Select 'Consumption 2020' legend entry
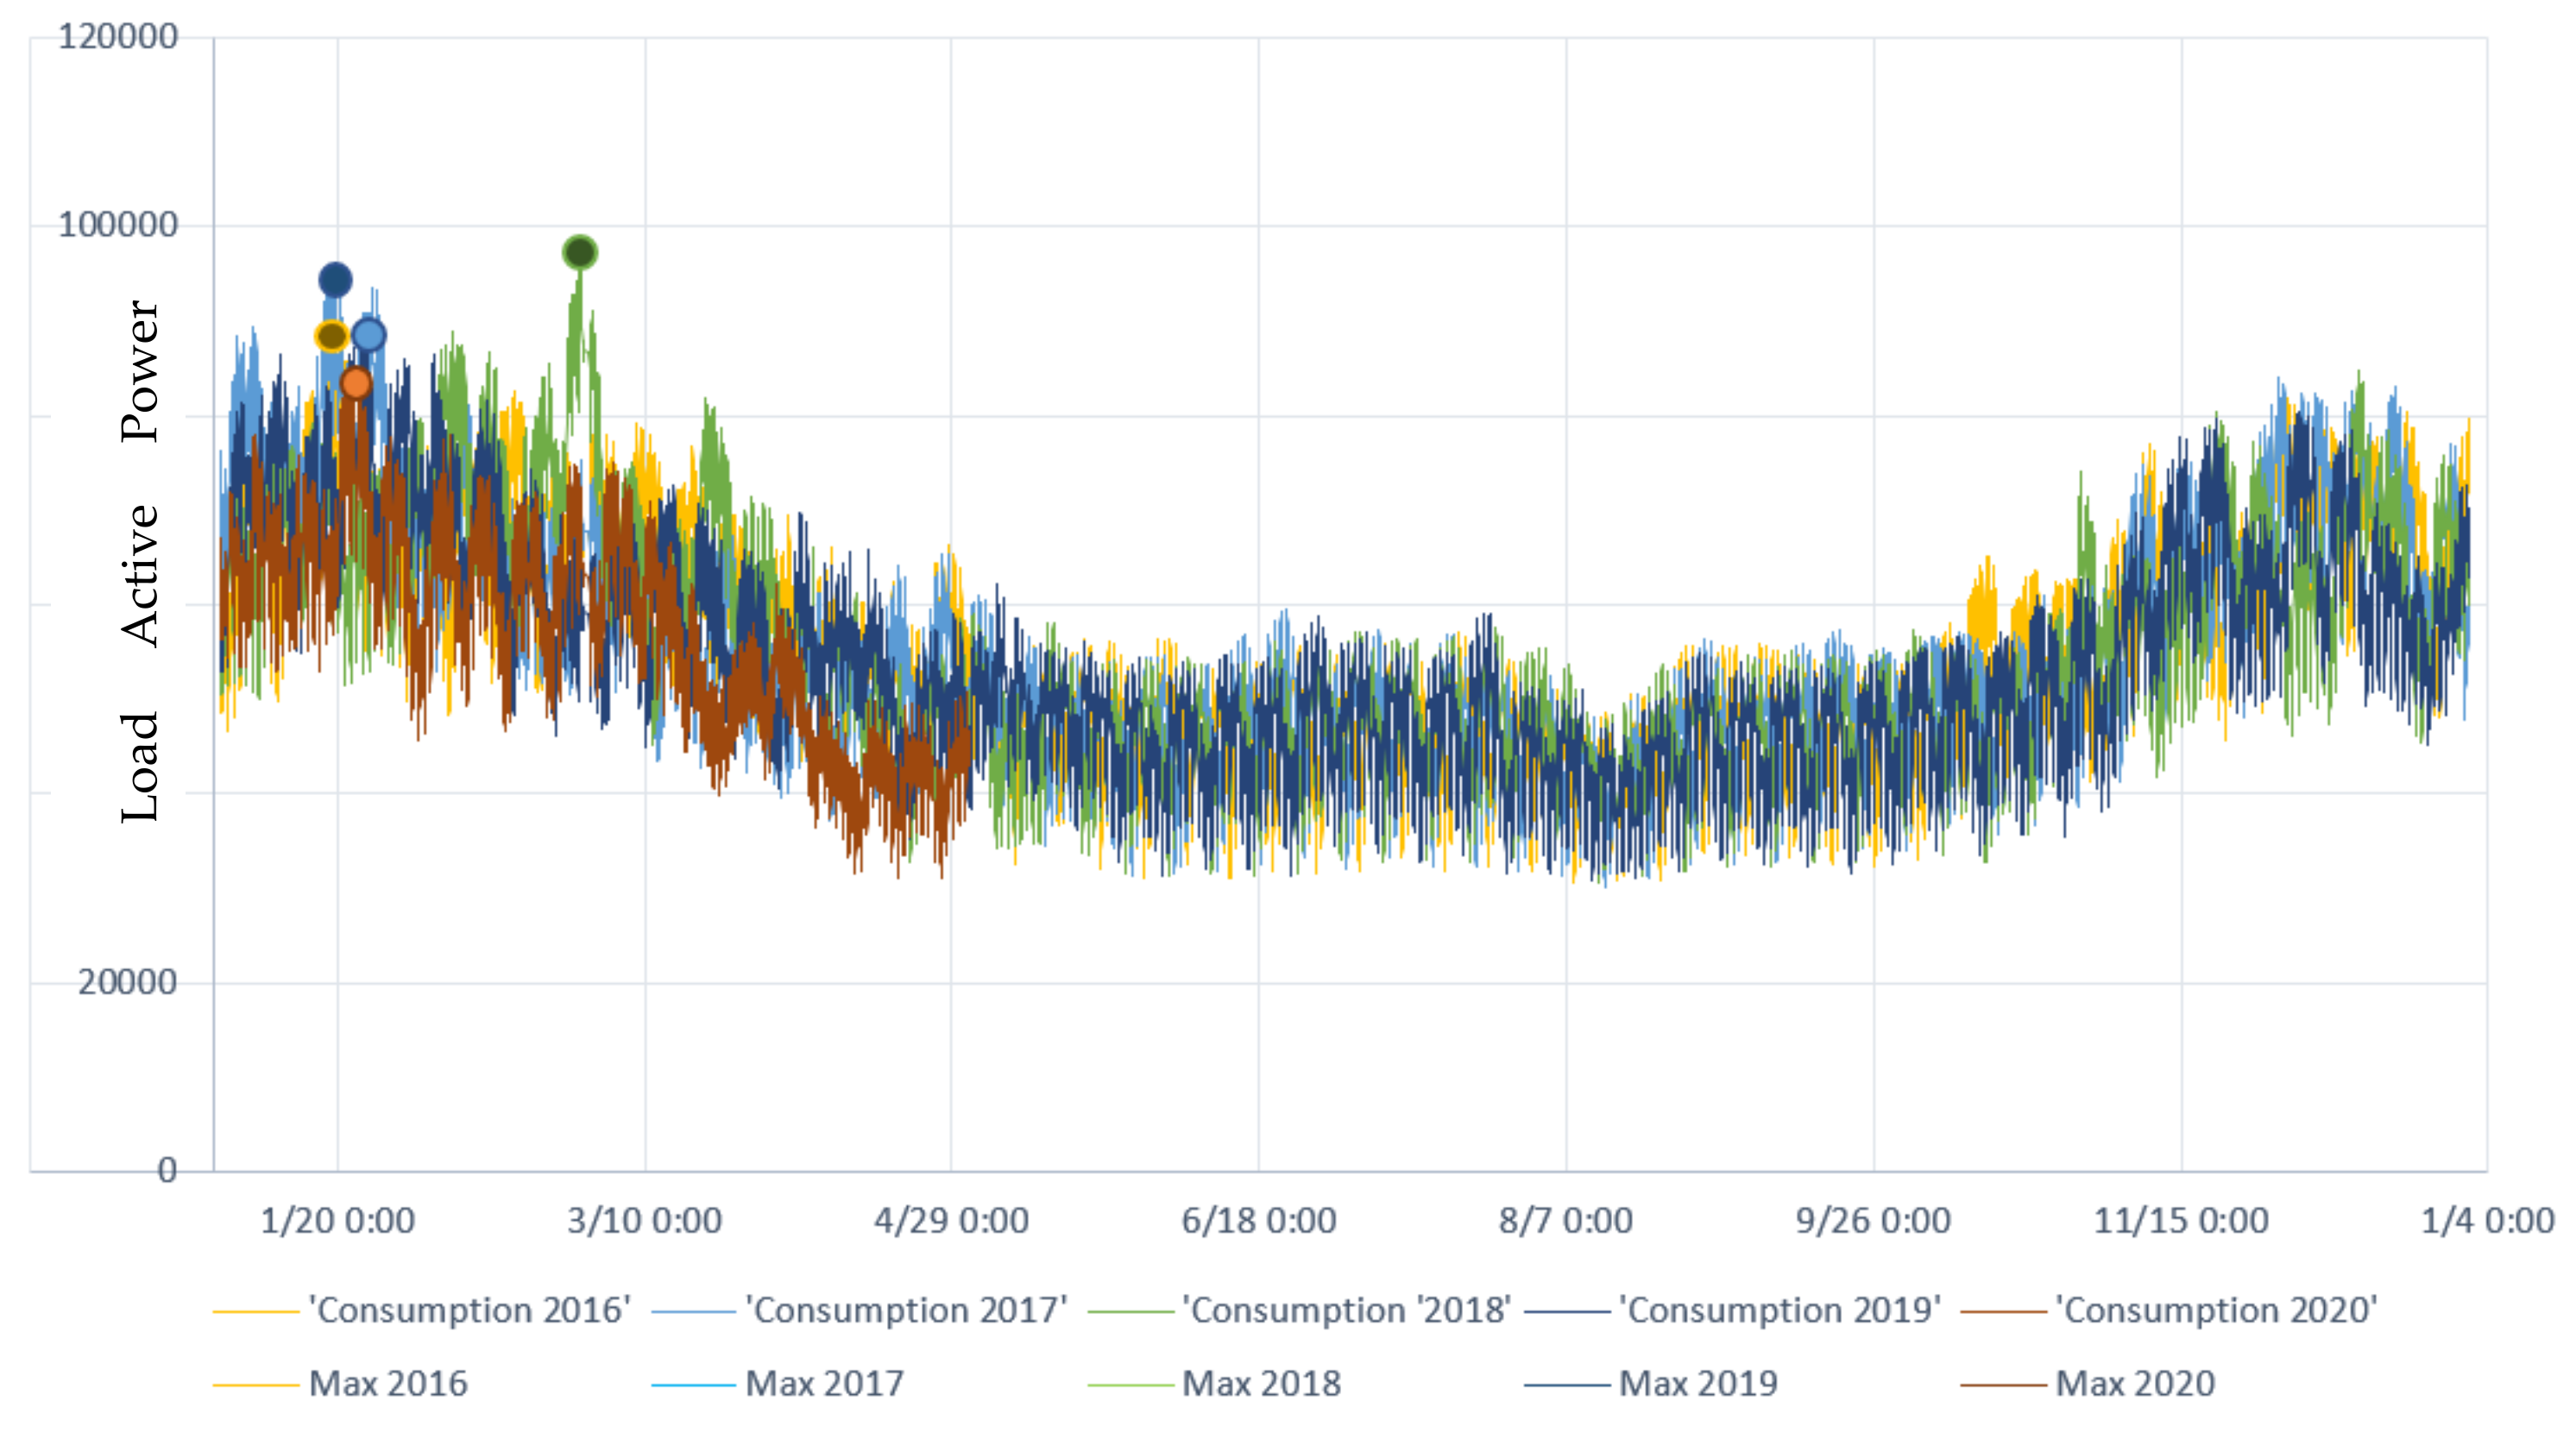 tap(2215, 1310)
